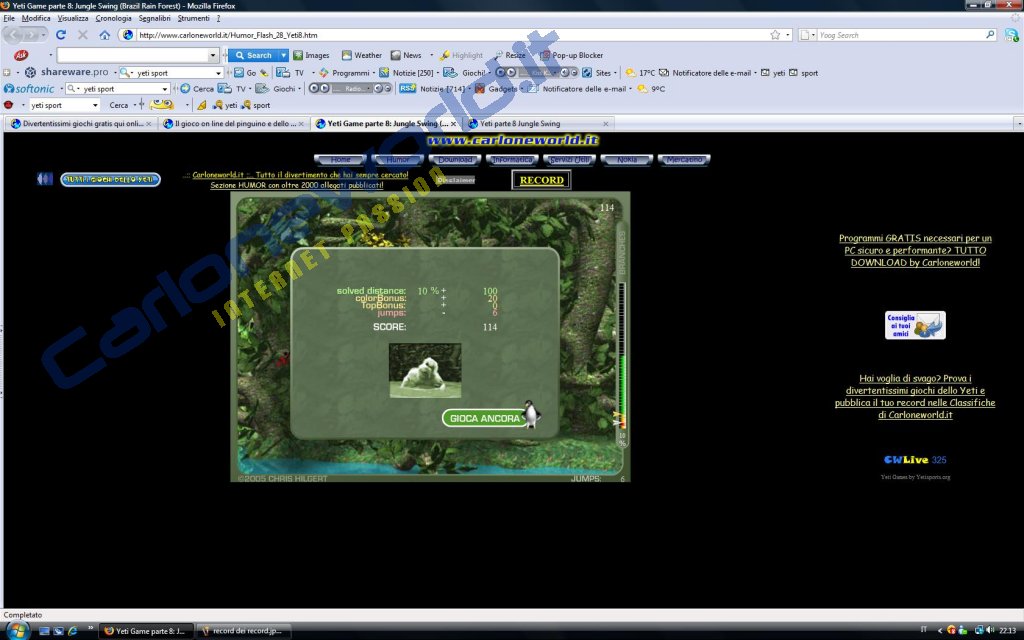Open the Visualizza menu

pos(72,18)
